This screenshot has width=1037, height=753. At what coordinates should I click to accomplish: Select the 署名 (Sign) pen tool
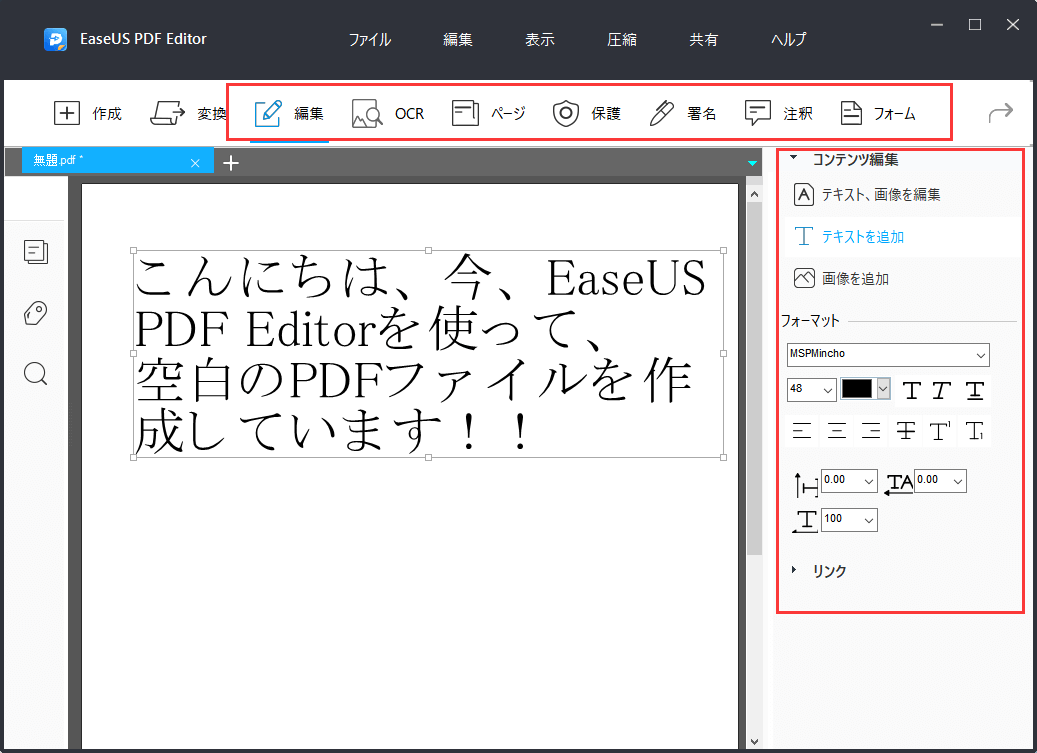pyautogui.click(x=682, y=114)
